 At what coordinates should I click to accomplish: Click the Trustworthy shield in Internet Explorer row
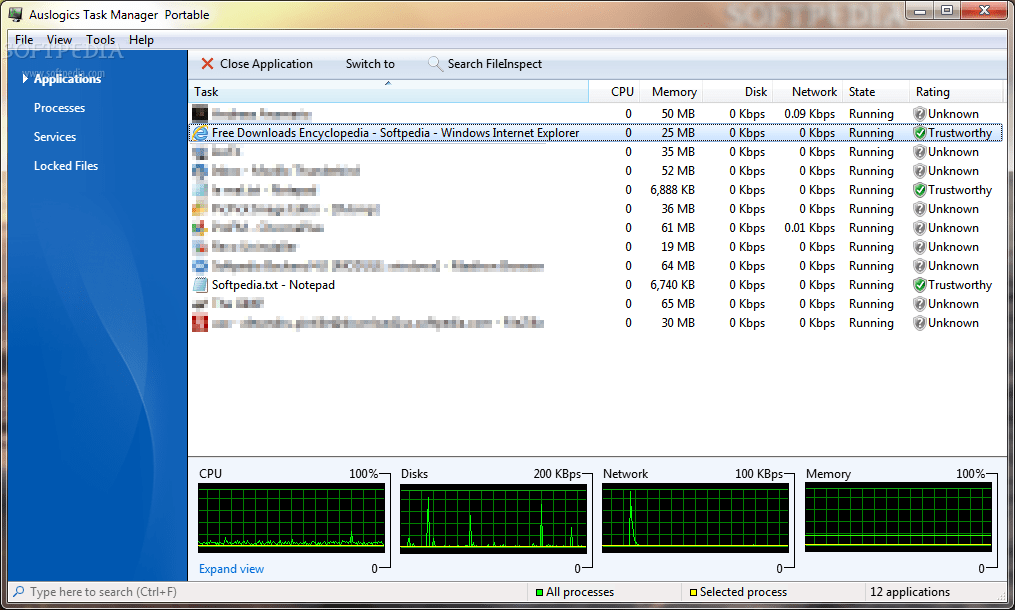point(919,133)
